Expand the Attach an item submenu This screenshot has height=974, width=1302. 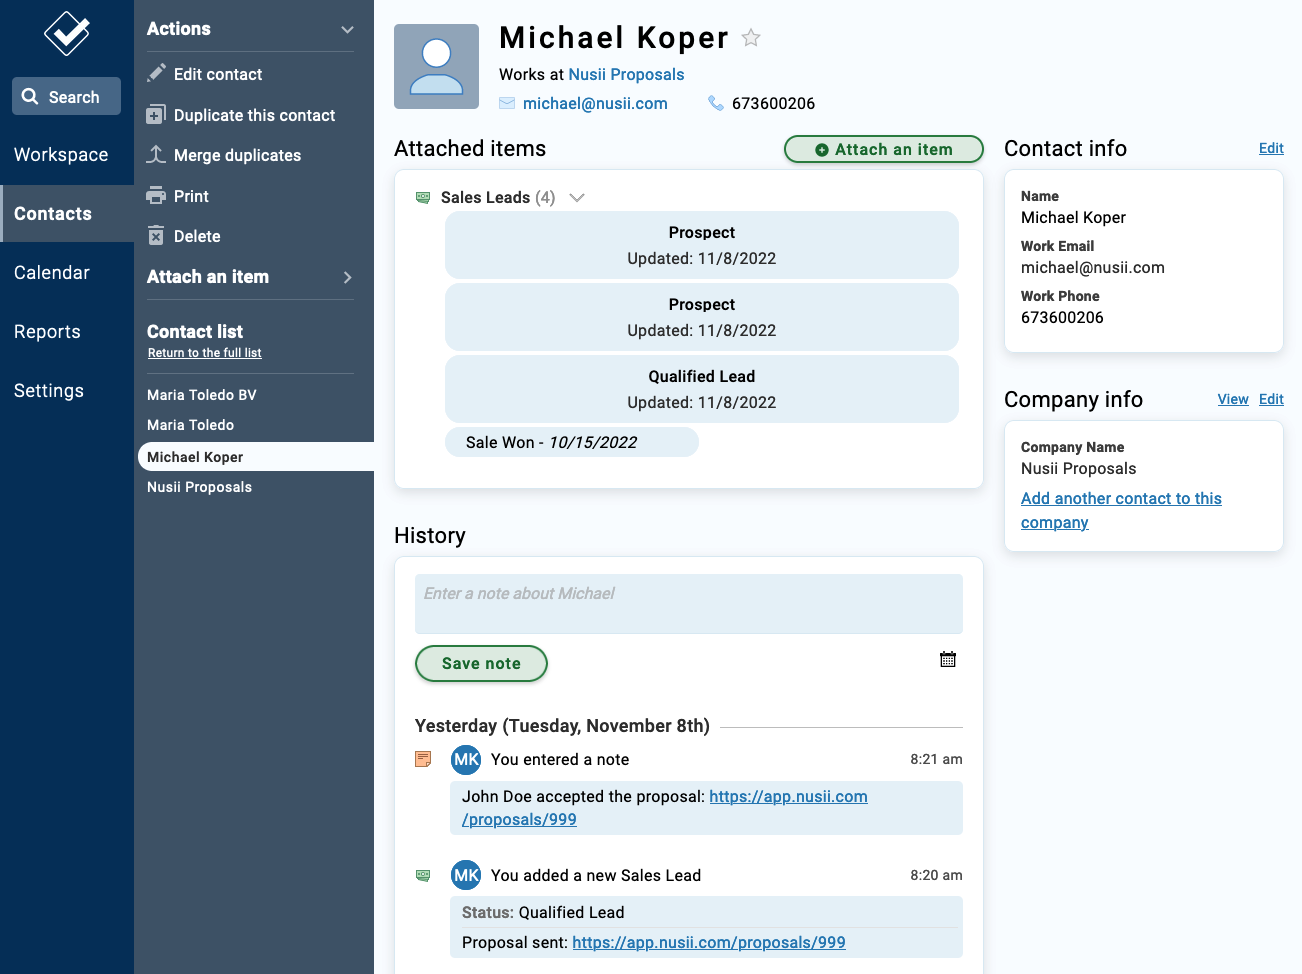pyautogui.click(x=347, y=277)
